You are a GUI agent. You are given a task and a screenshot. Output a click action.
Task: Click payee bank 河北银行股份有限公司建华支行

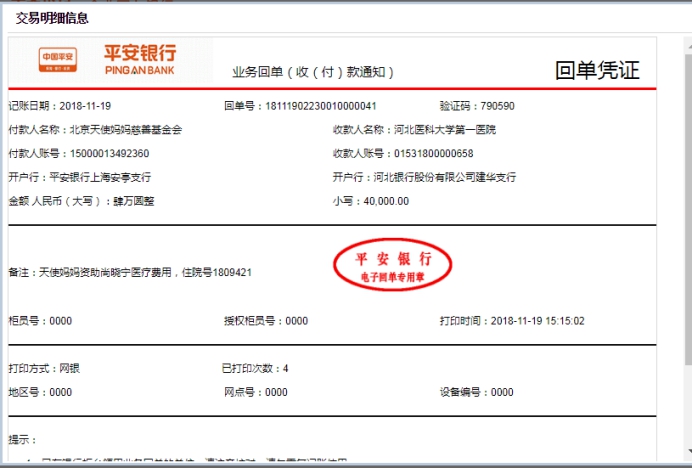point(445,177)
